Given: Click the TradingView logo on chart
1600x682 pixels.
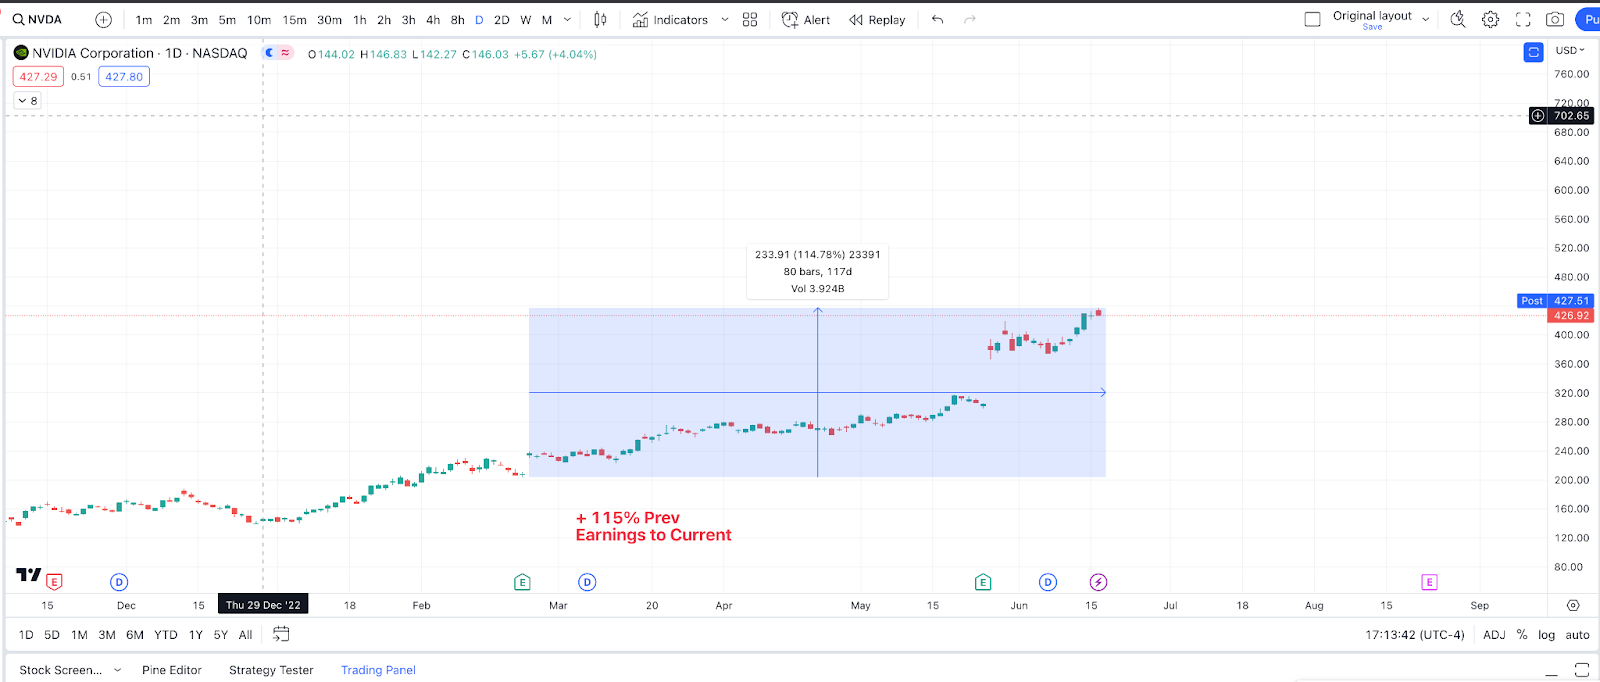Looking at the screenshot, I should (x=29, y=575).
